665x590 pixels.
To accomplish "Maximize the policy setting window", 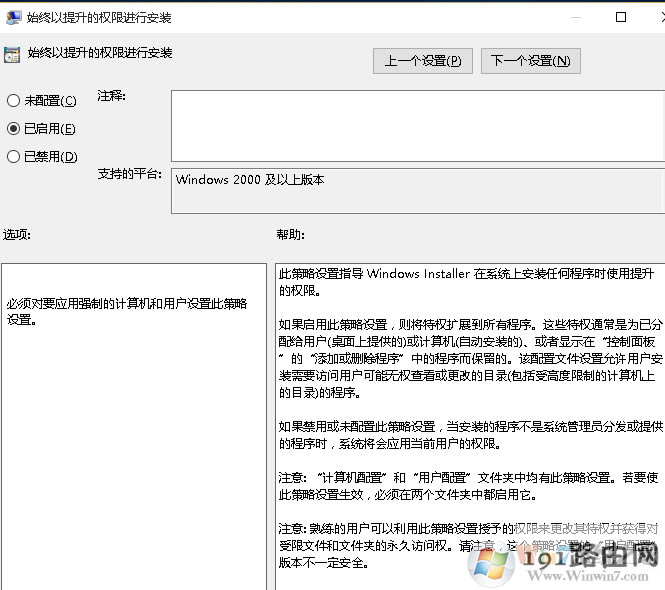I will tap(621, 17).
